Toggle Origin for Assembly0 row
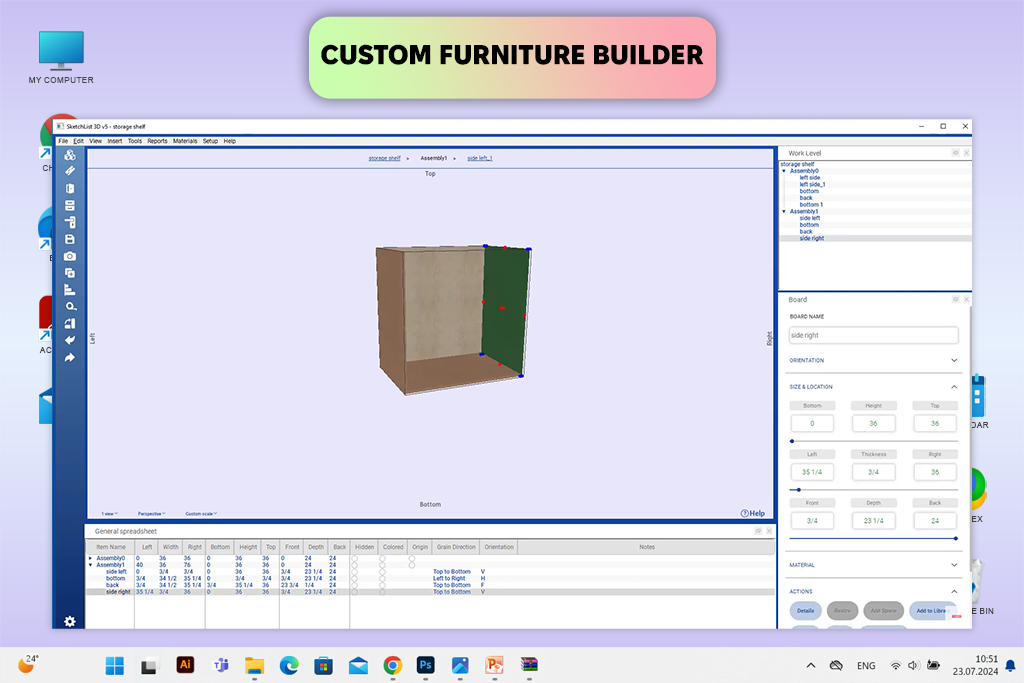 point(412,558)
